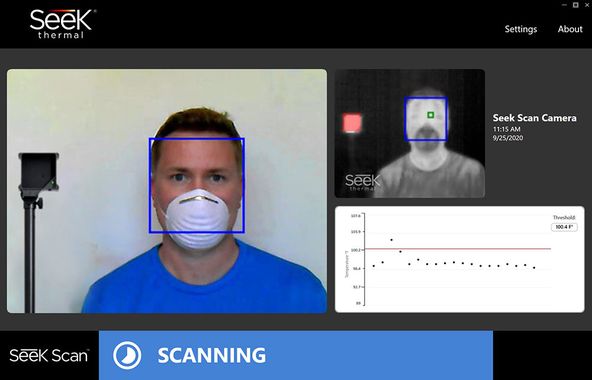Click the highest data point above threshold line
592x380 pixels.
pos(391,240)
